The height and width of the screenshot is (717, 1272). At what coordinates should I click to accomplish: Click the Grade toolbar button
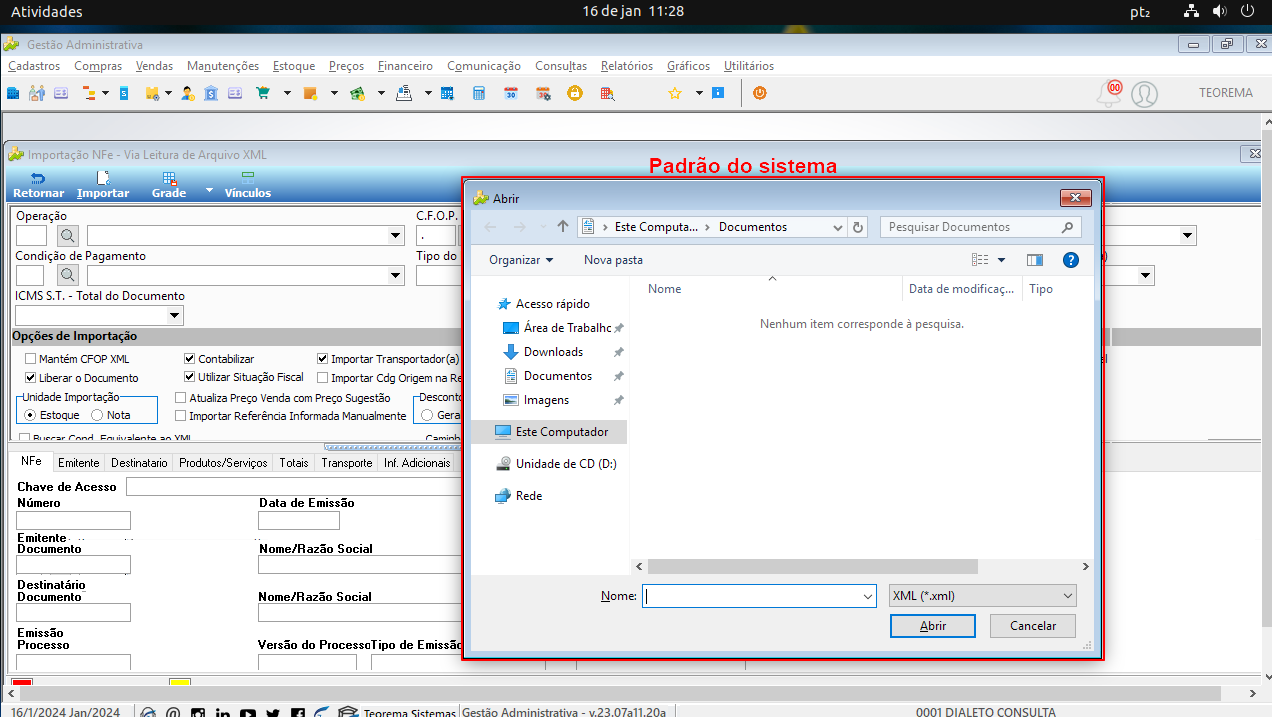click(169, 185)
